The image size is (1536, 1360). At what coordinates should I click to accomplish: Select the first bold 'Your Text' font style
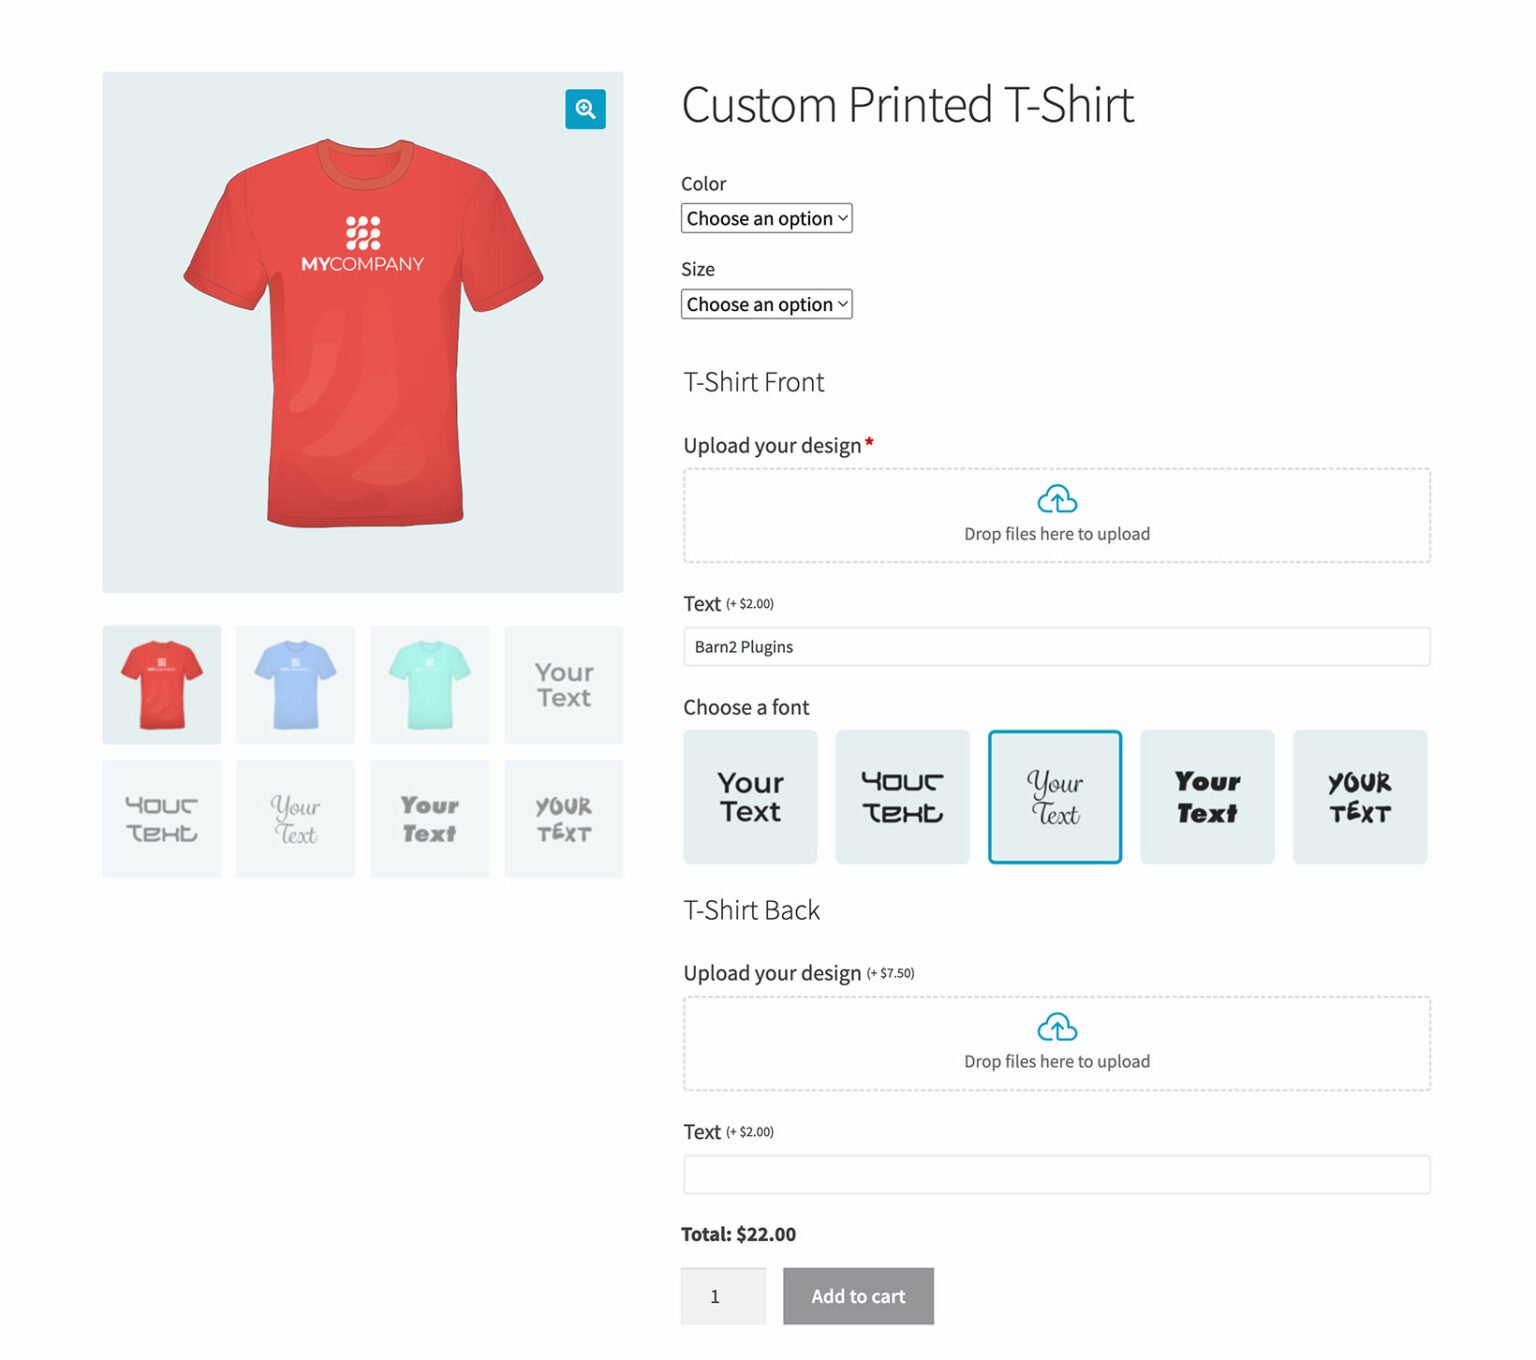[750, 796]
